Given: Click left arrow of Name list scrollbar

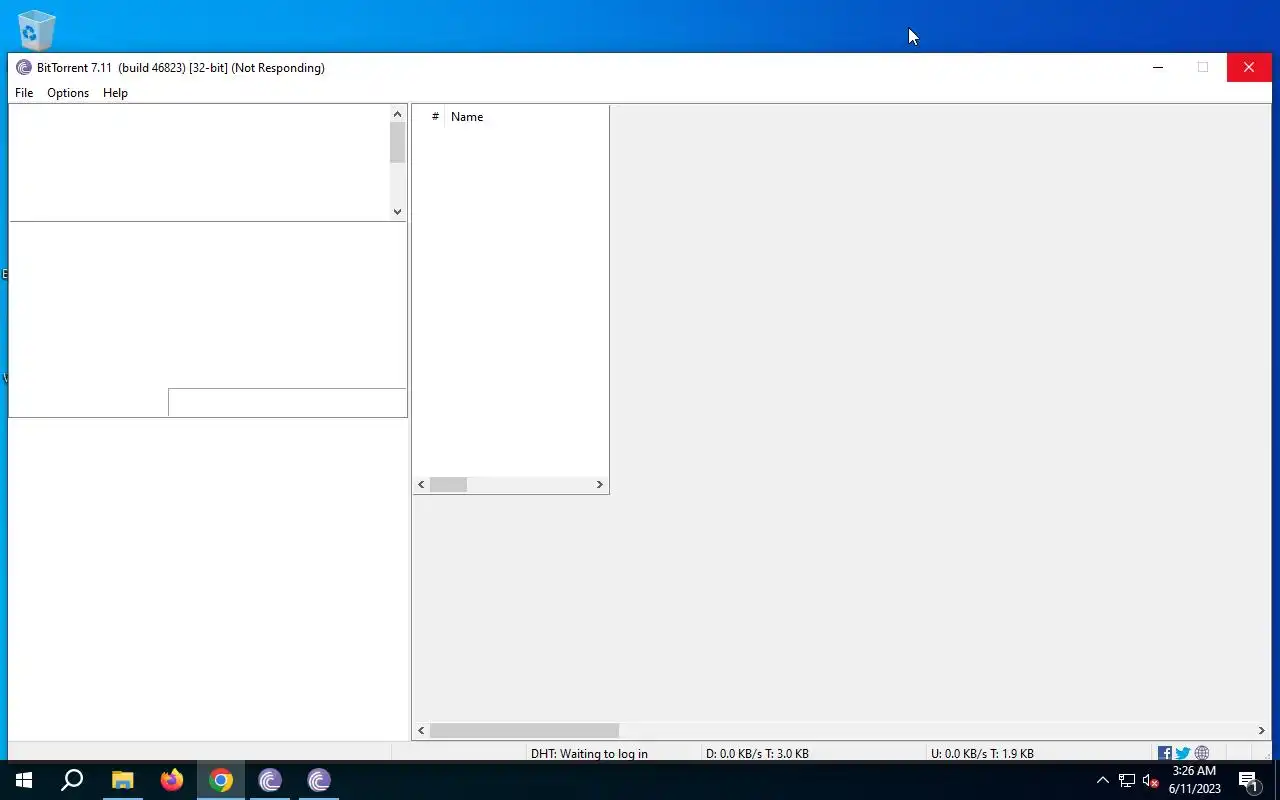Looking at the screenshot, I should click(x=422, y=485).
